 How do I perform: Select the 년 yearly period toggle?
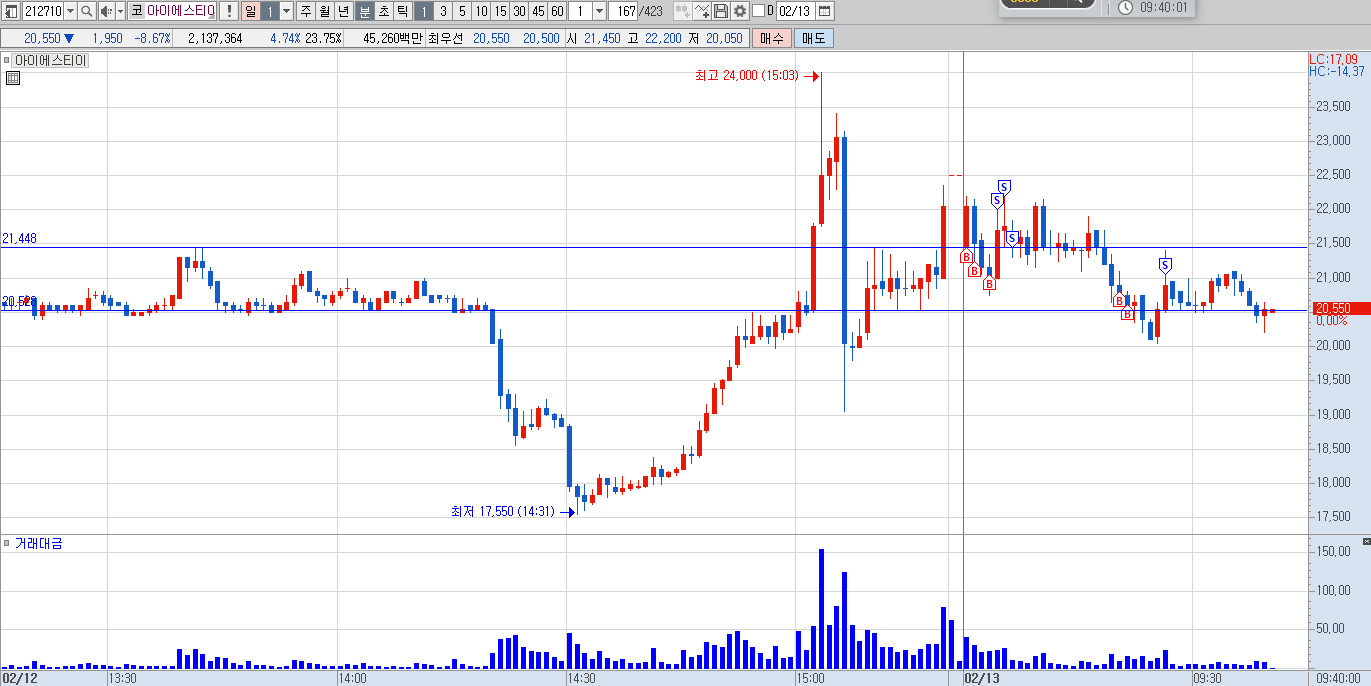point(344,11)
